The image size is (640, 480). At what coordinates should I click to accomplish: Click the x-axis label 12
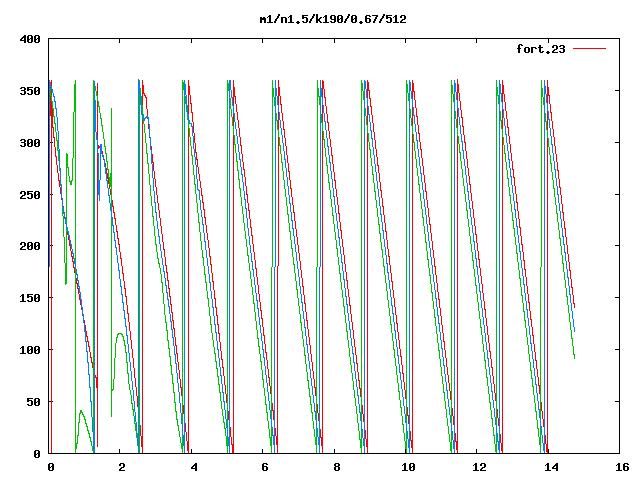479,467
